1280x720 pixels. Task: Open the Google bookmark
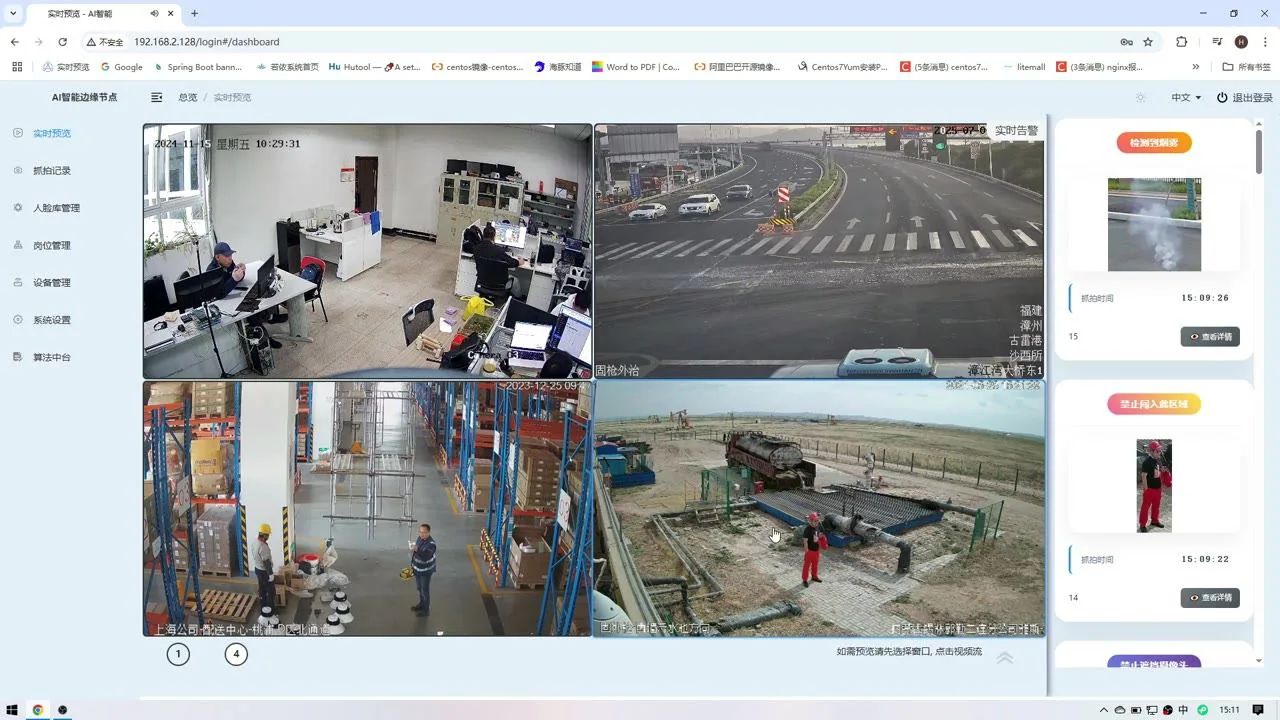122,67
